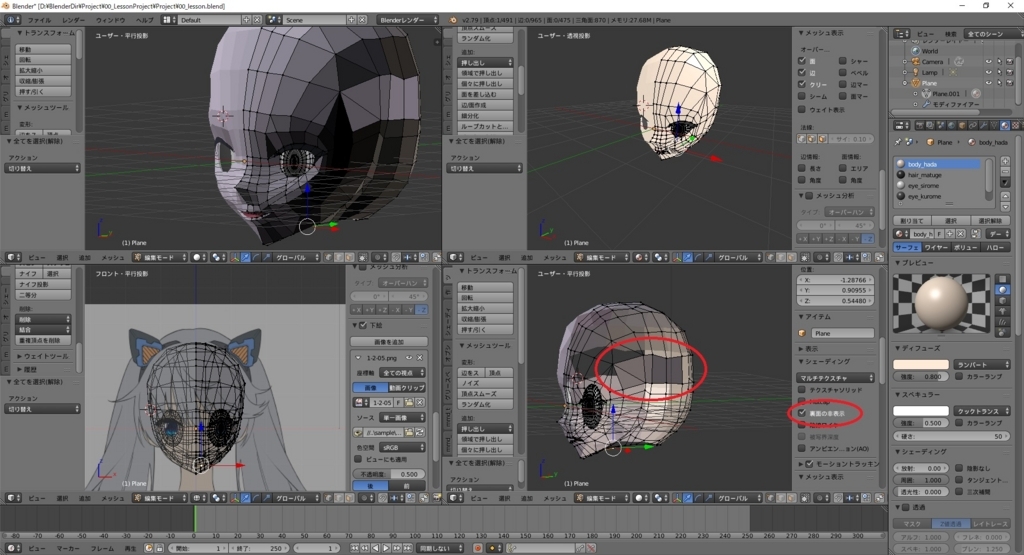Click the 割り当て assign button
Image resolution: width=1024 pixels, height=555 pixels.
(x=910, y=220)
